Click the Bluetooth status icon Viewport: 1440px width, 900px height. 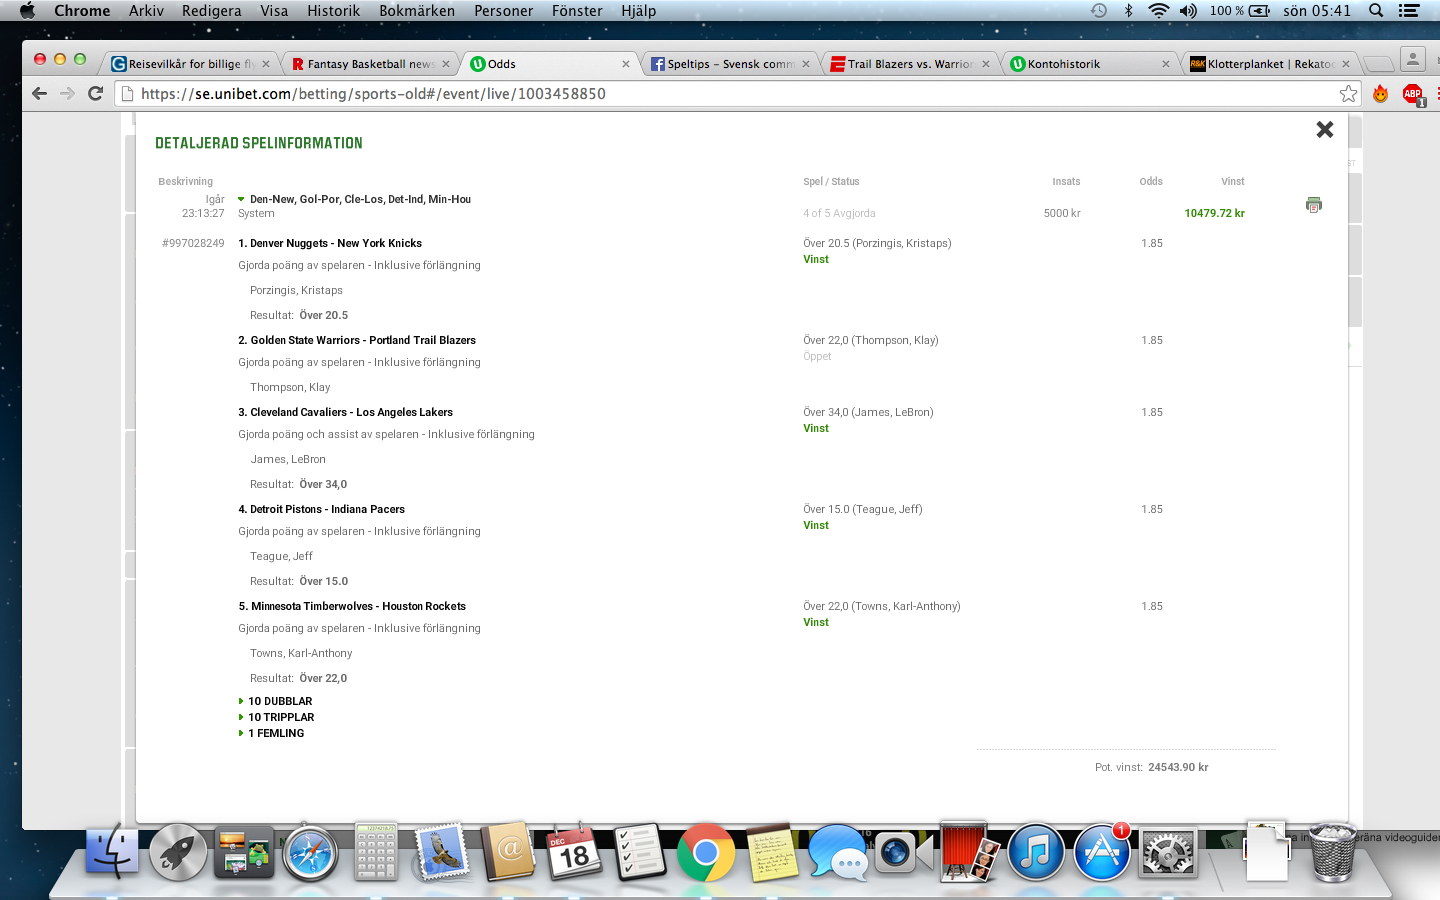pos(1128,11)
